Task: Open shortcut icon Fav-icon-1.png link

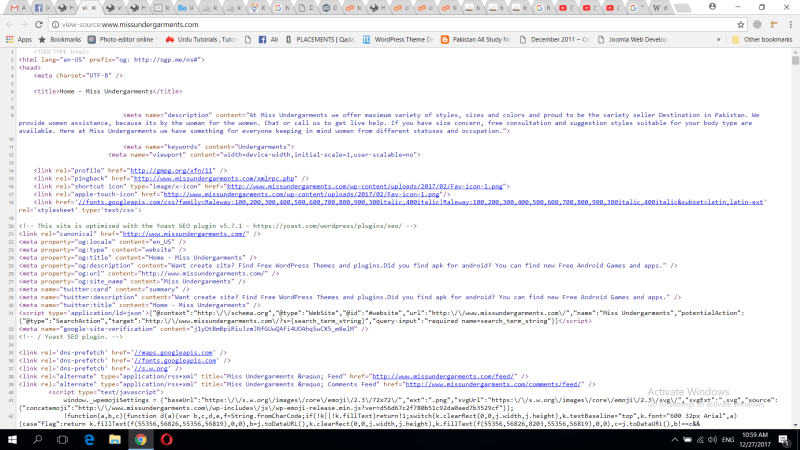Action: pos(365,186)
